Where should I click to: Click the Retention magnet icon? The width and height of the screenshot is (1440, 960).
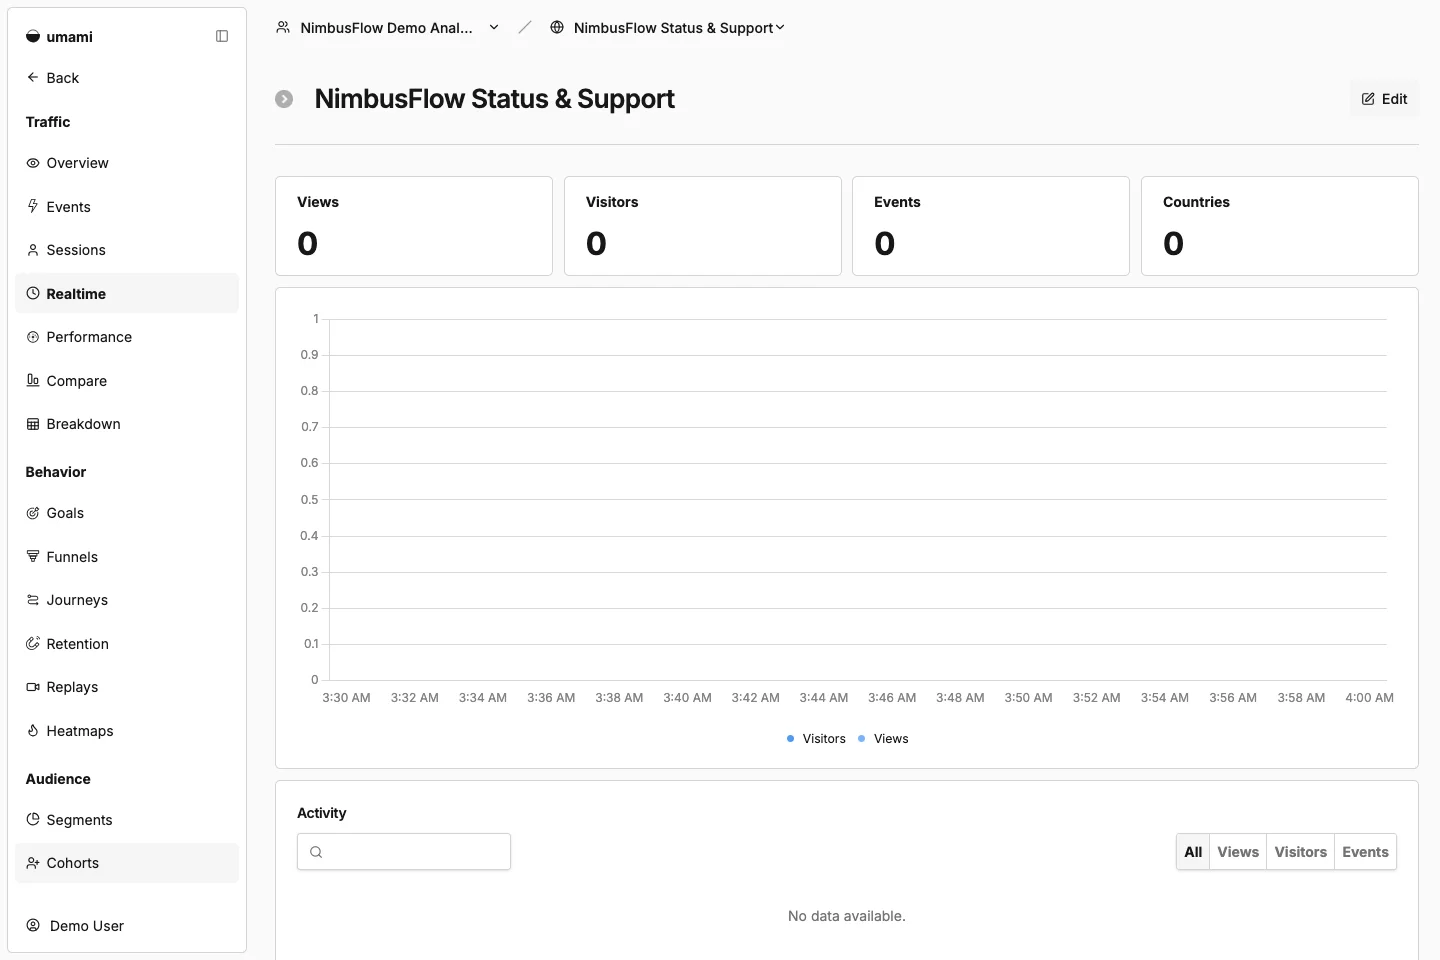(x=33, y=643)
